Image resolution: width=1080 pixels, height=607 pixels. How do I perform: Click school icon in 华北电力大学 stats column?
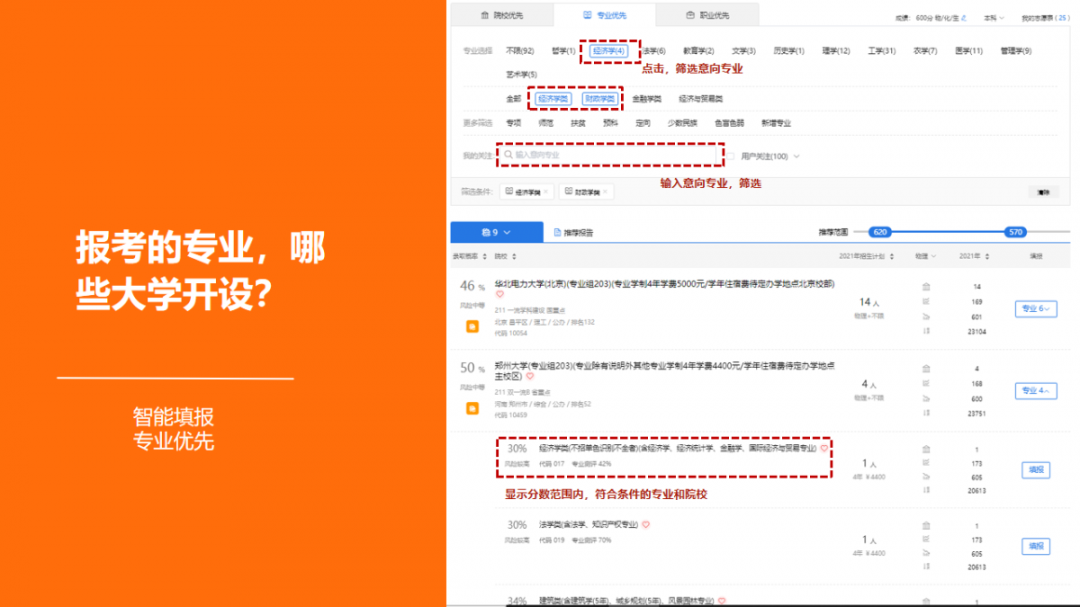926,287
